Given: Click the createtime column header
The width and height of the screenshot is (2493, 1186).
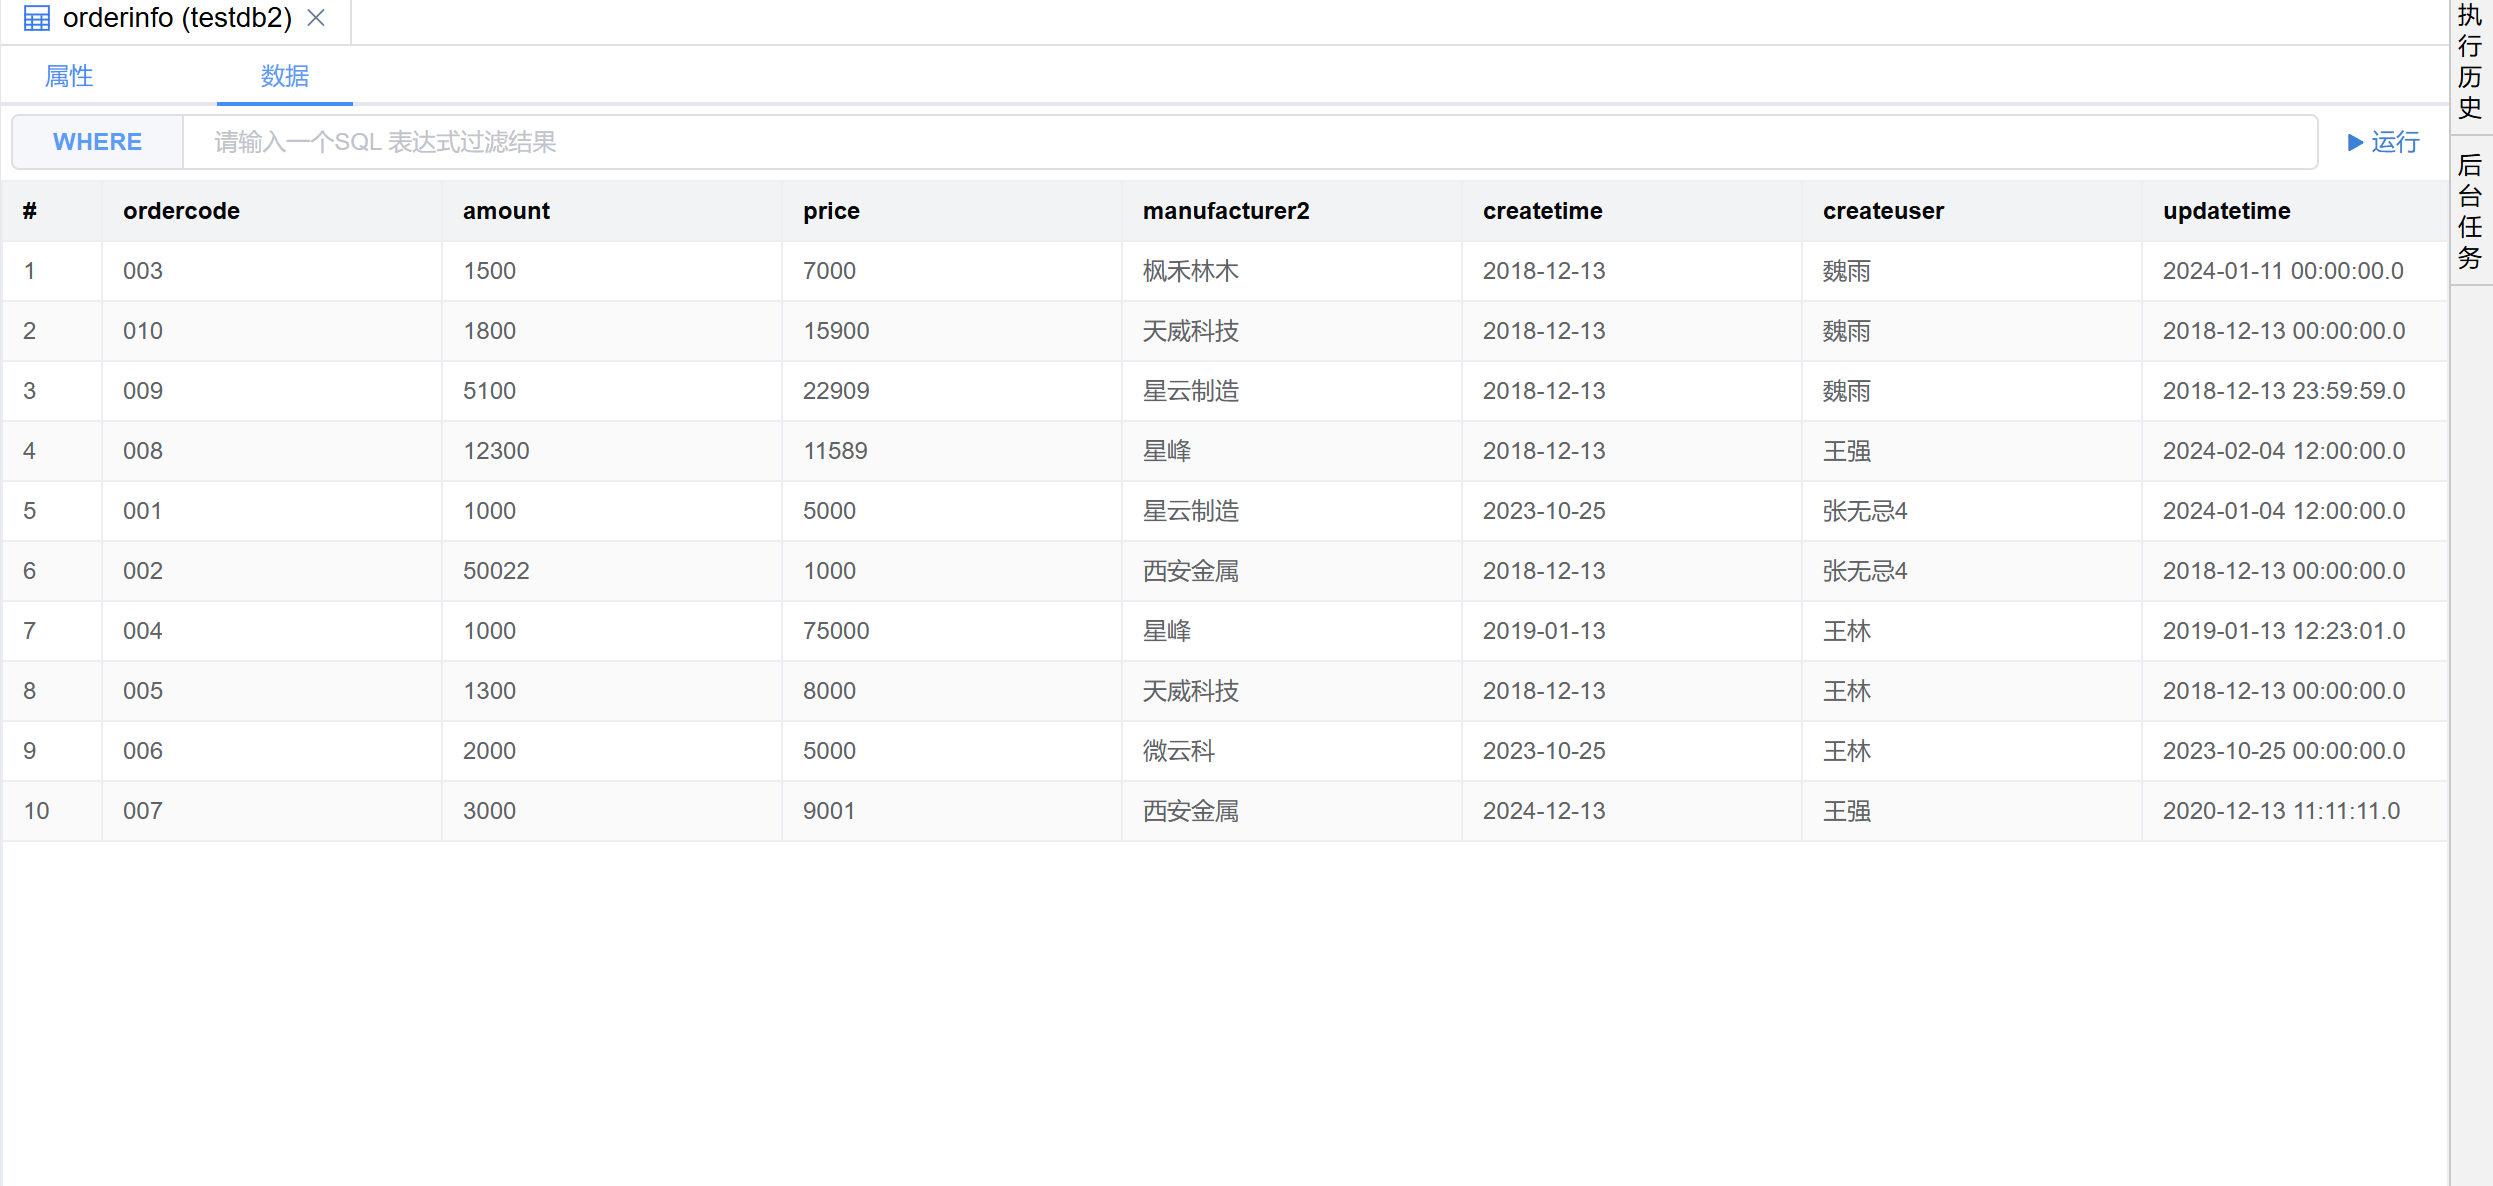Looking at the screenshot, I should [1542, 211].
